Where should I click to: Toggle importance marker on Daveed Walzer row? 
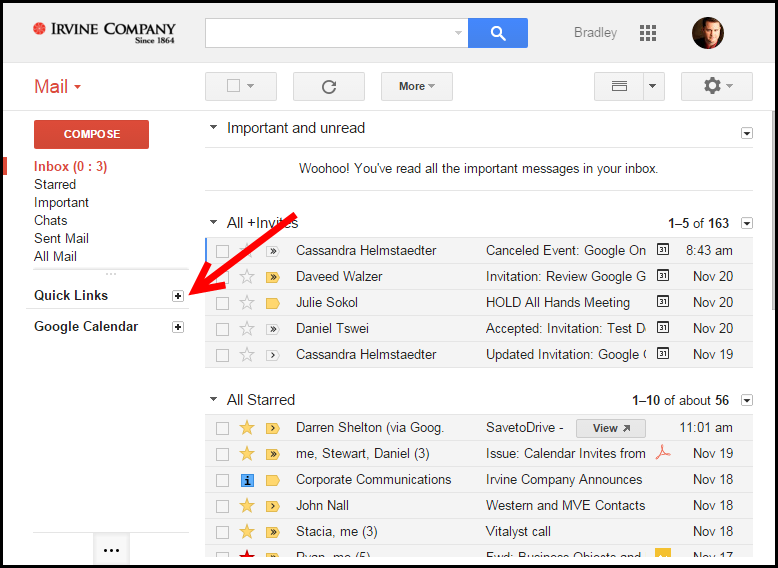tap(272, 277)
